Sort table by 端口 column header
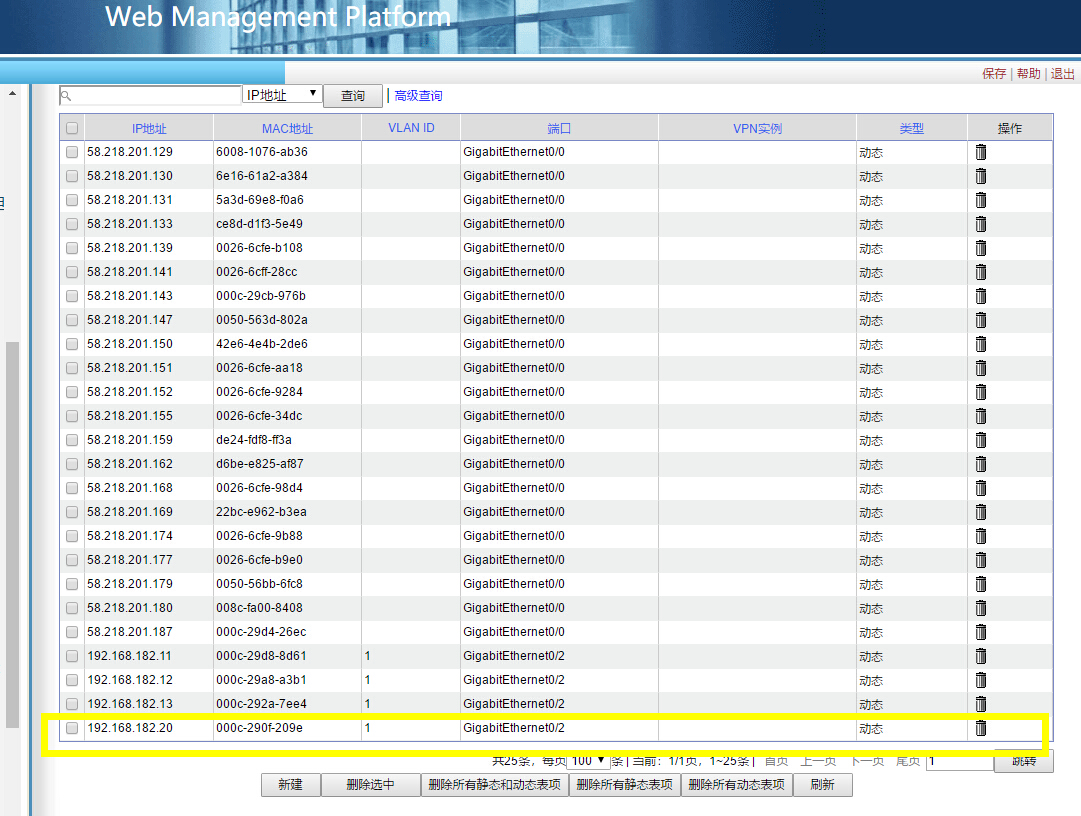Viewport: 1081px width, 816px height. (559, 128)
